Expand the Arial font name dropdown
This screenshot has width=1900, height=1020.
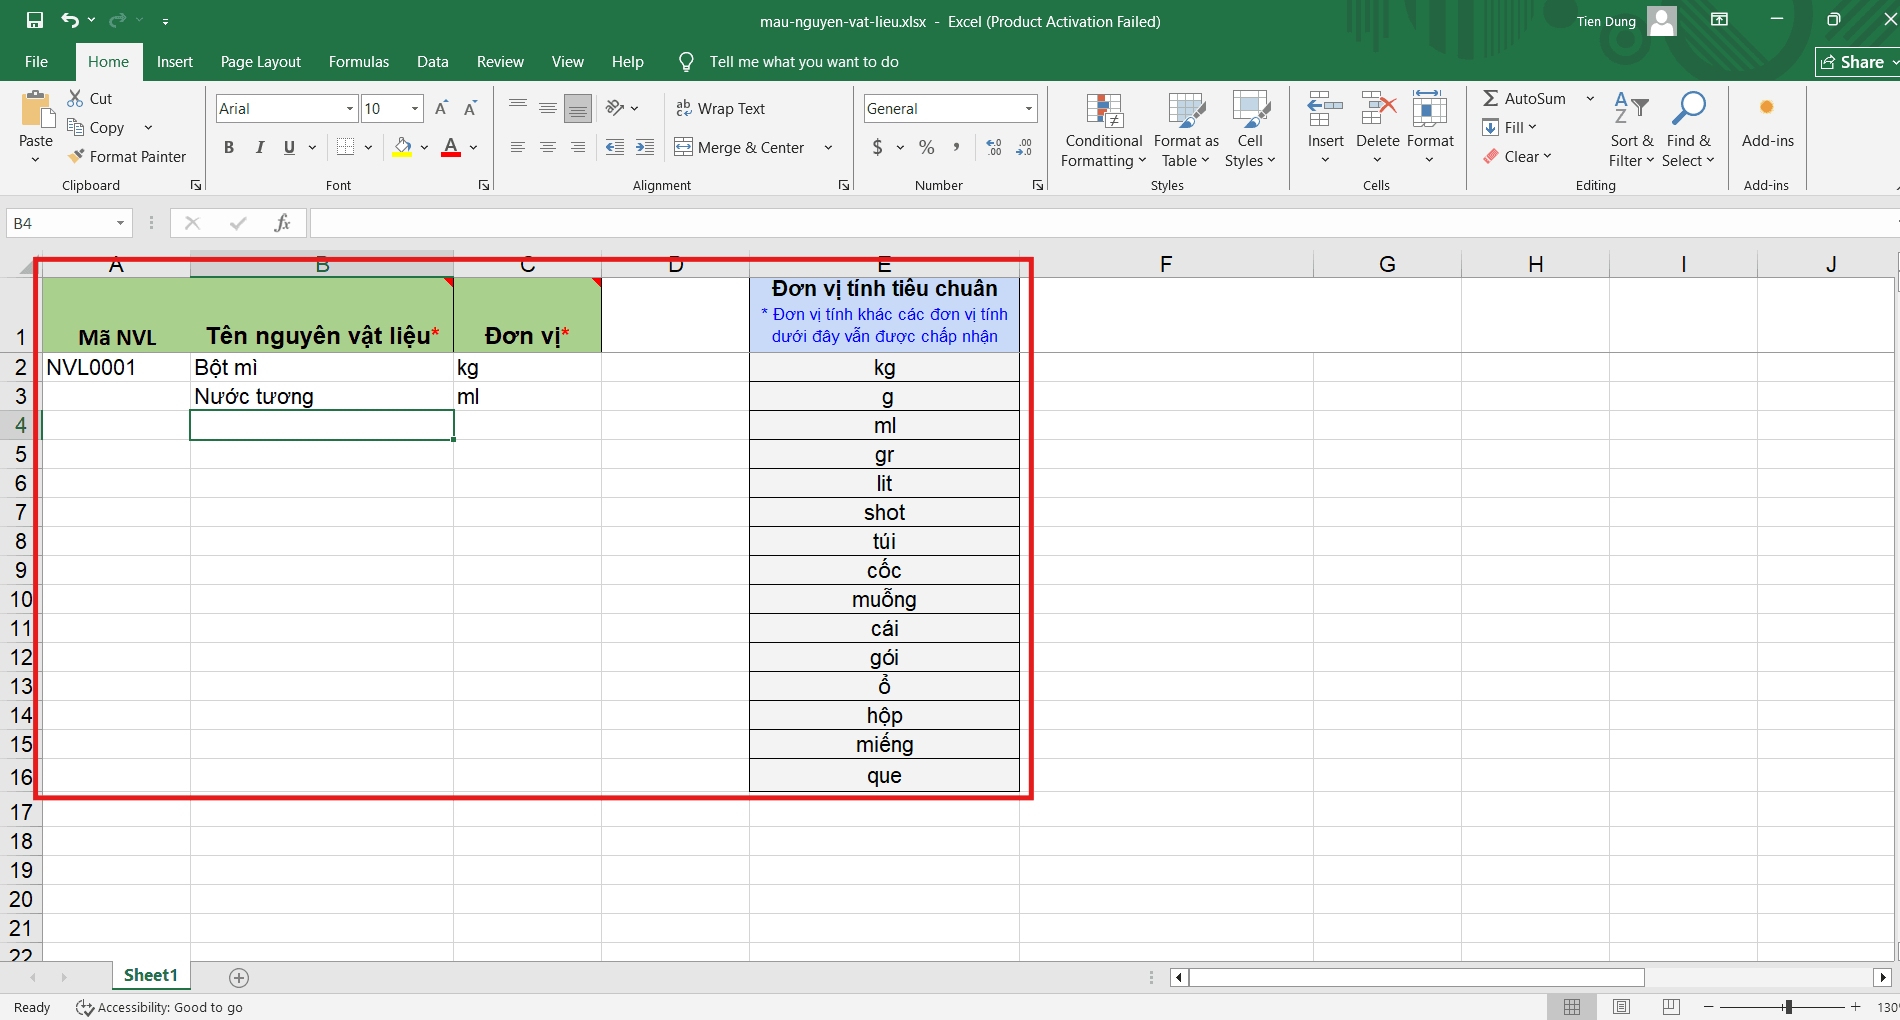[x=350, y=108]
